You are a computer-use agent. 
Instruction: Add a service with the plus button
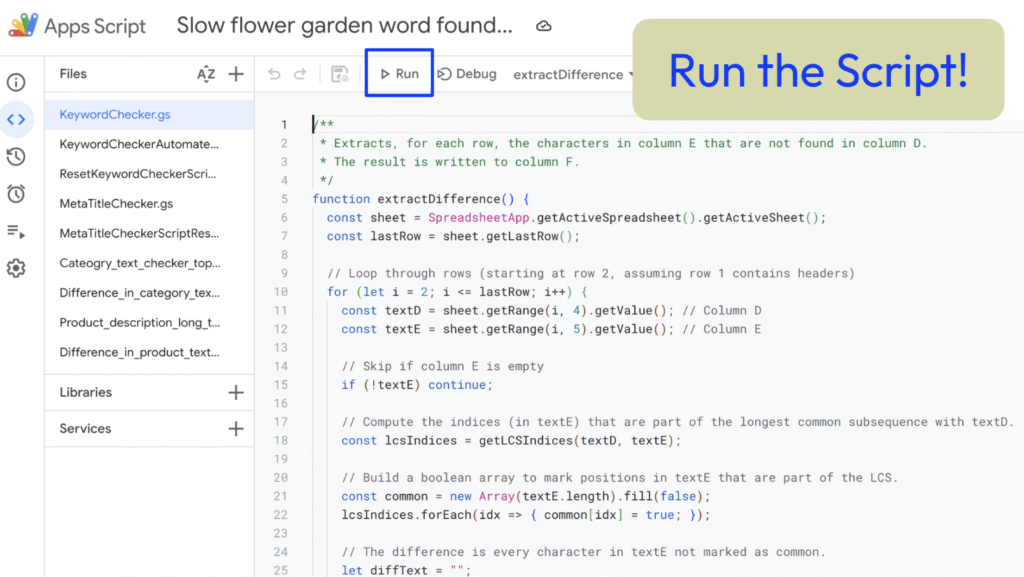click(236, 429)
